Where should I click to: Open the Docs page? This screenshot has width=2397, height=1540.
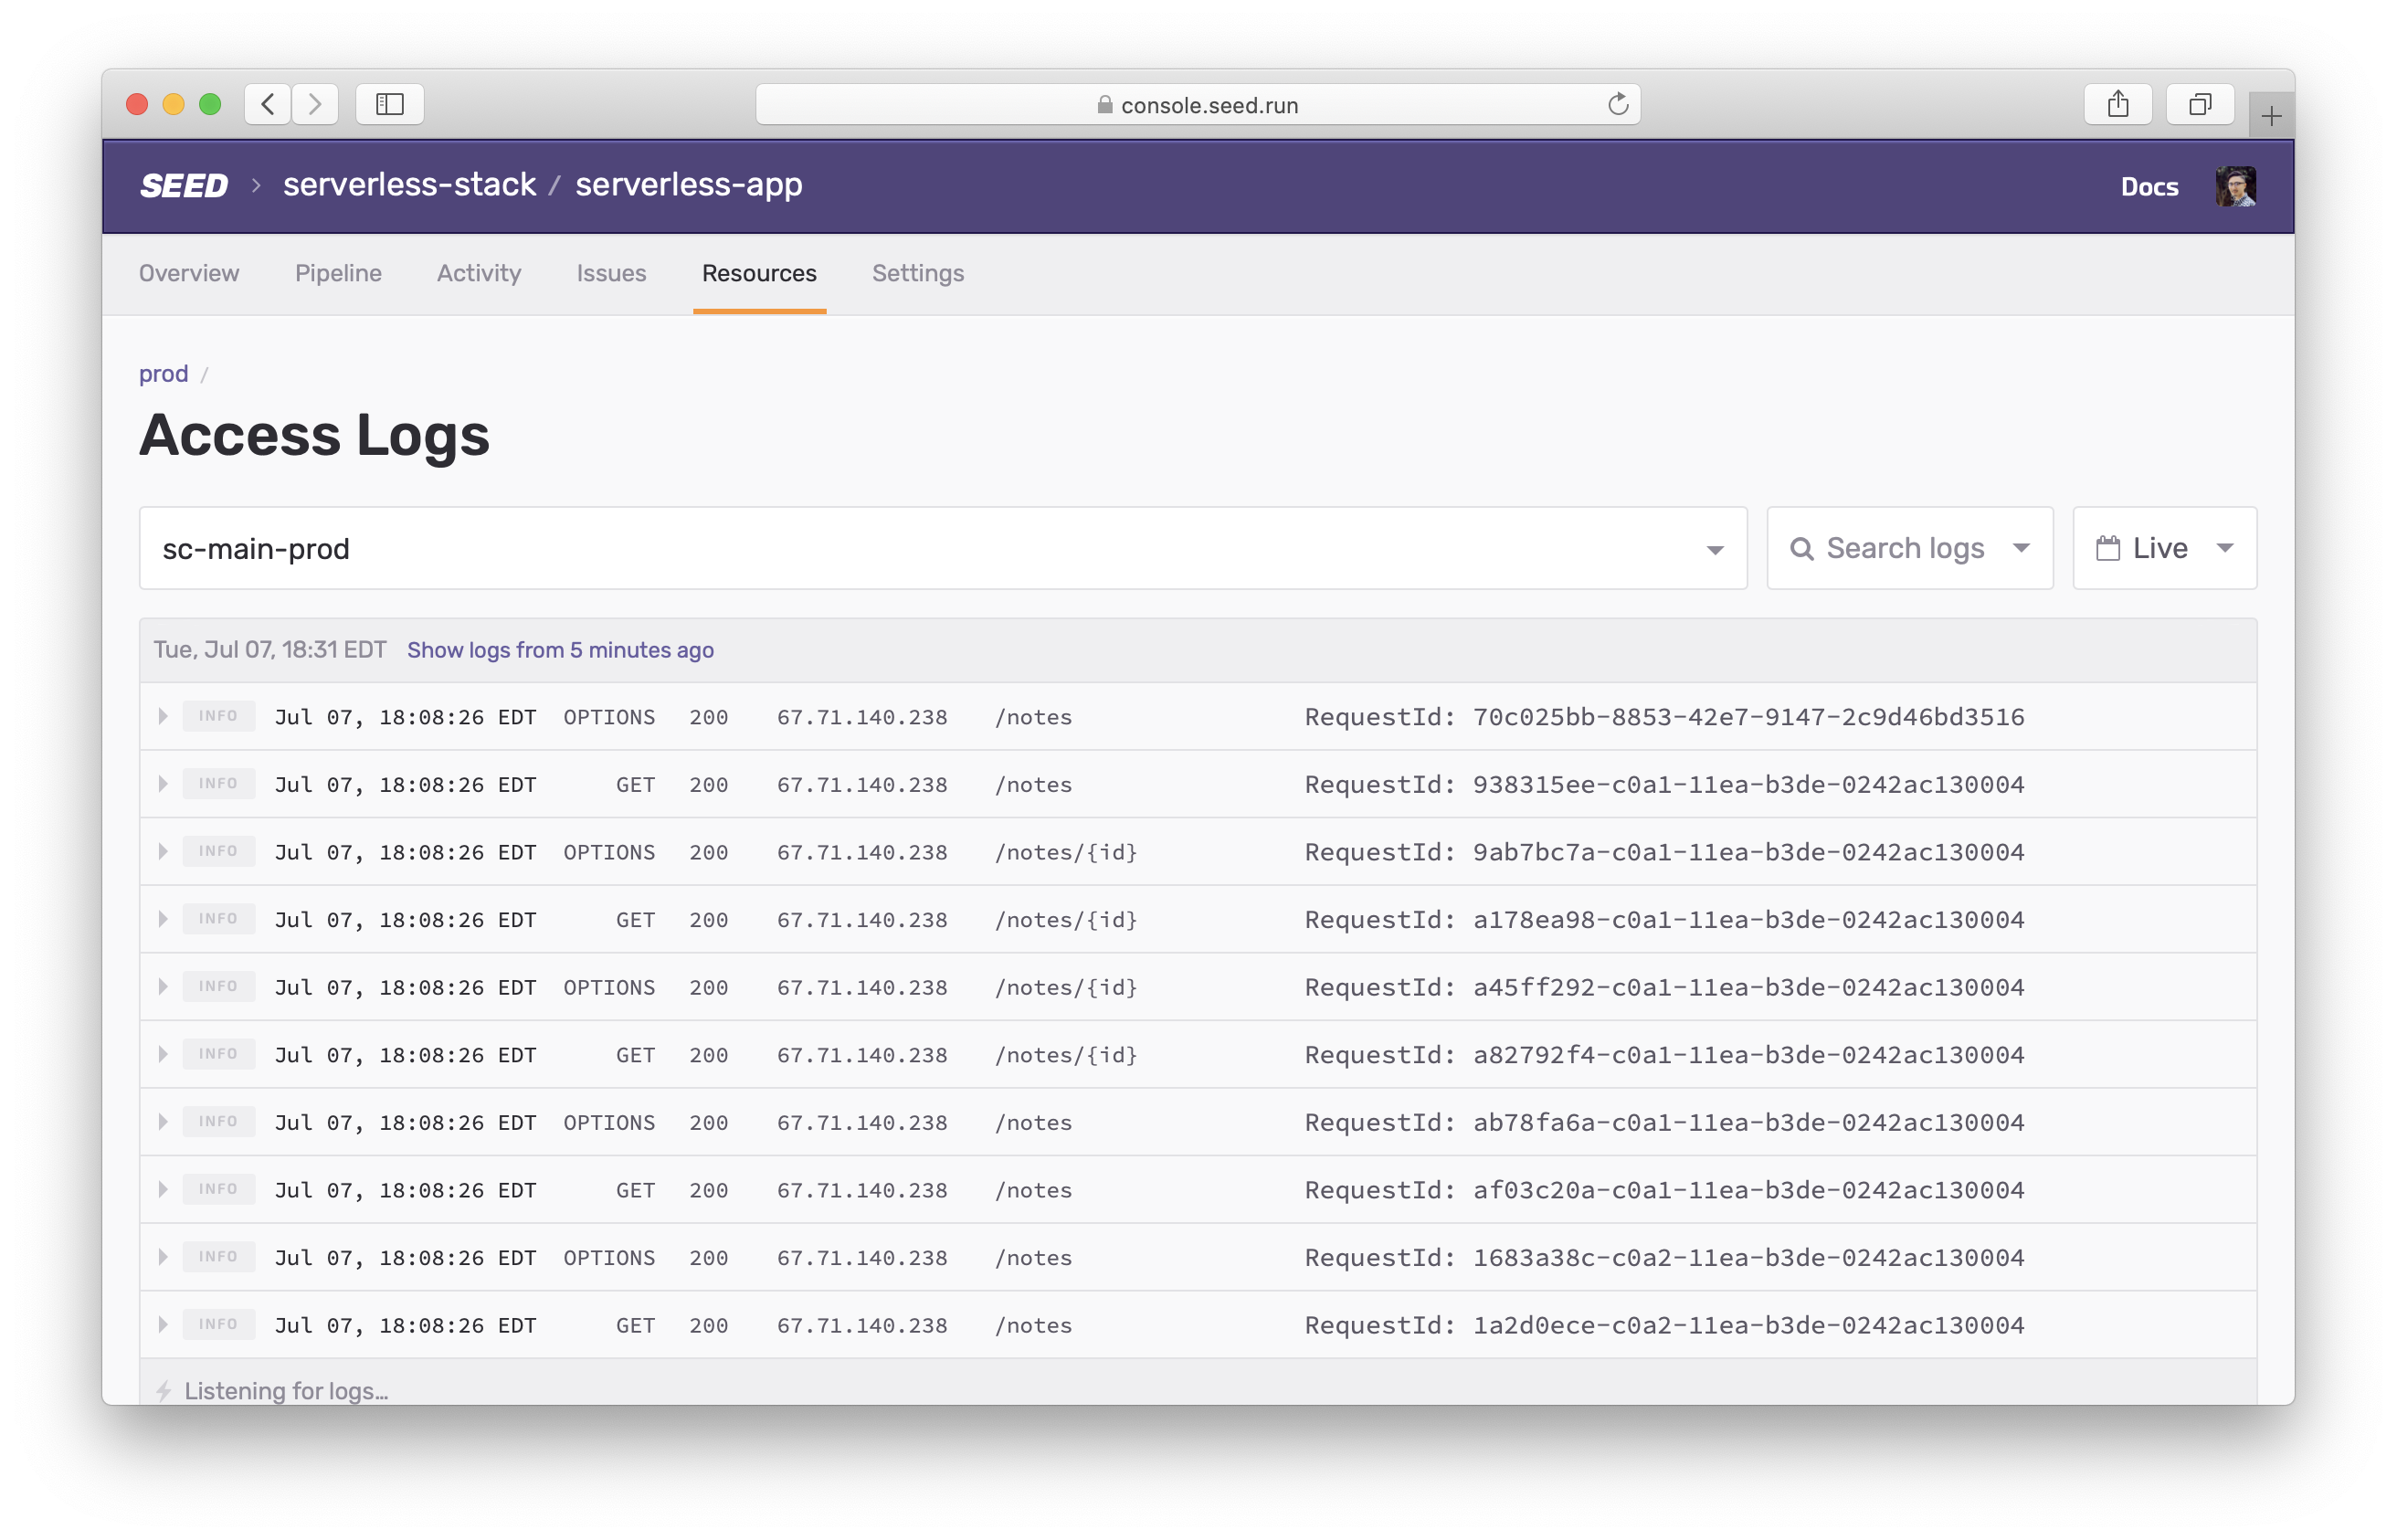coord(2149,186)
